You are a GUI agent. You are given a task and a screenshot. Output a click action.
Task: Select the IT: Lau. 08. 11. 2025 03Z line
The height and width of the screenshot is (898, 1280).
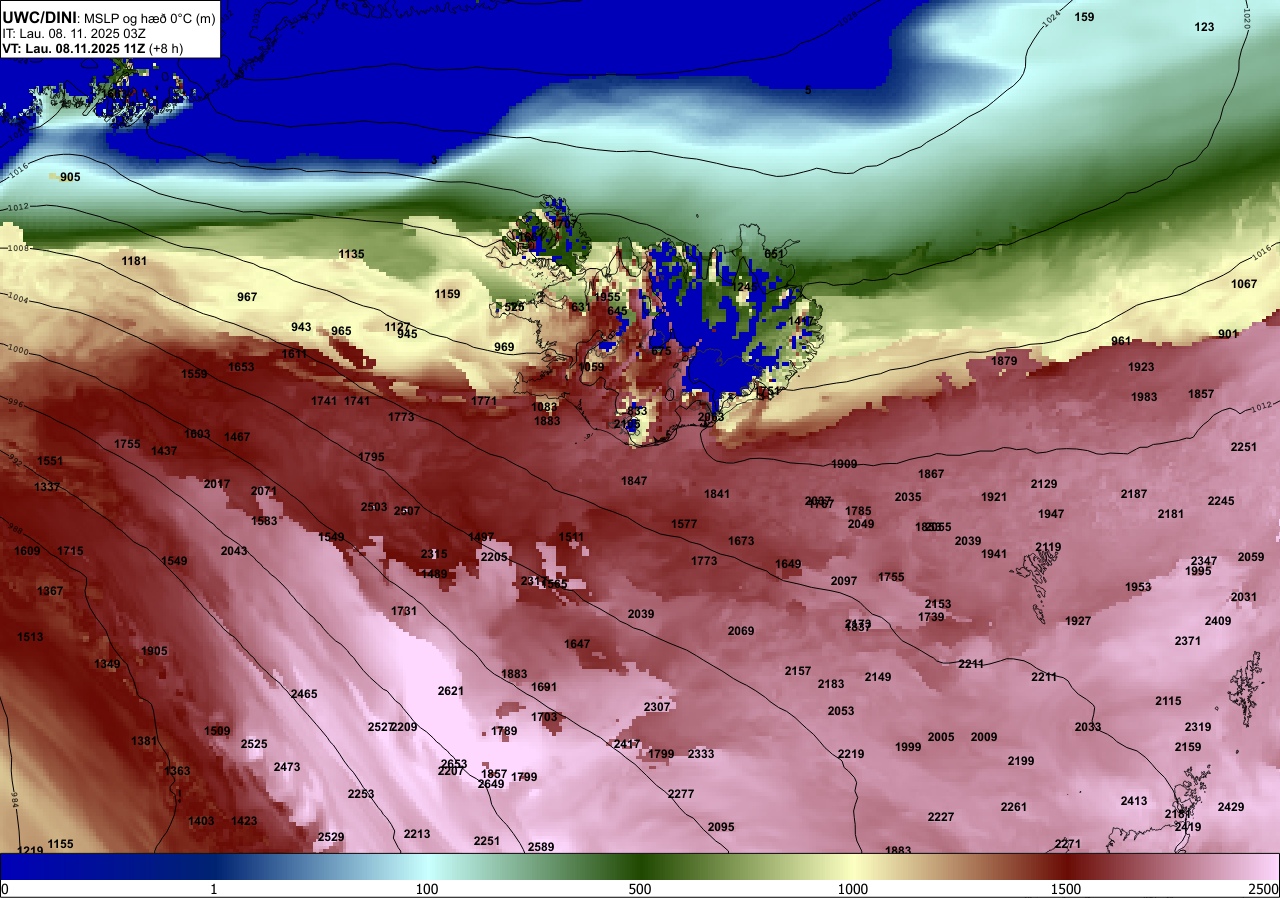point(74,33)
